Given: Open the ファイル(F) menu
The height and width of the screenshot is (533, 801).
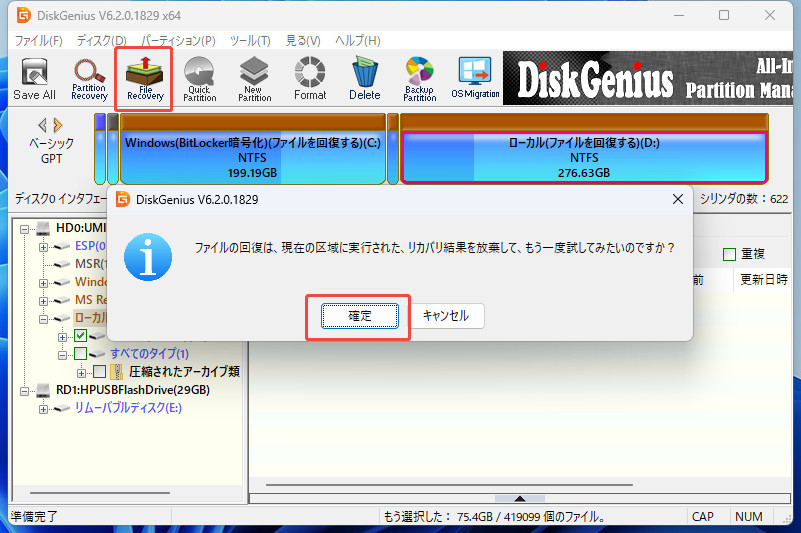Looking at the screenshot, I should [x=38, y=40].
